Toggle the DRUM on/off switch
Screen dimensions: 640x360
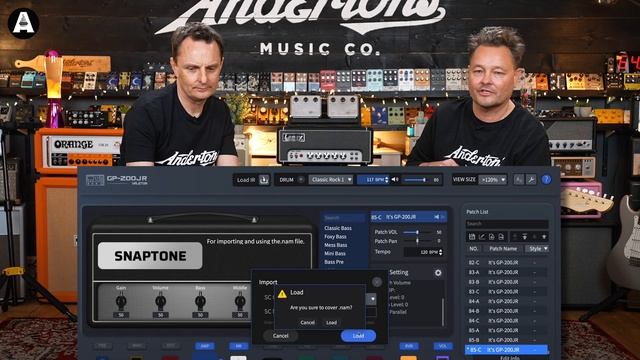301,180
